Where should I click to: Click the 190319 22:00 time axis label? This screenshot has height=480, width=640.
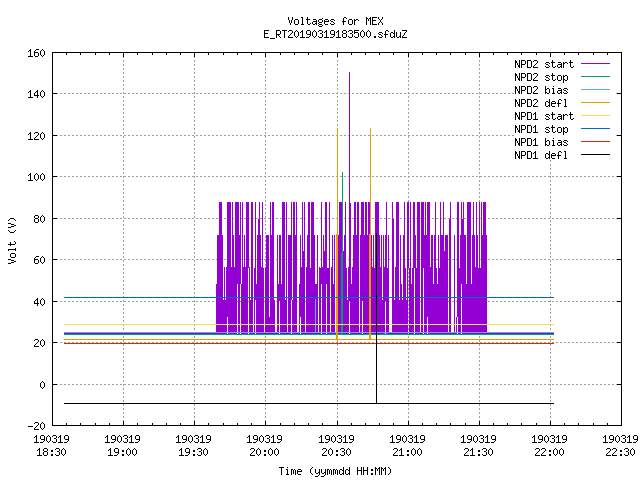coord(549,446)
